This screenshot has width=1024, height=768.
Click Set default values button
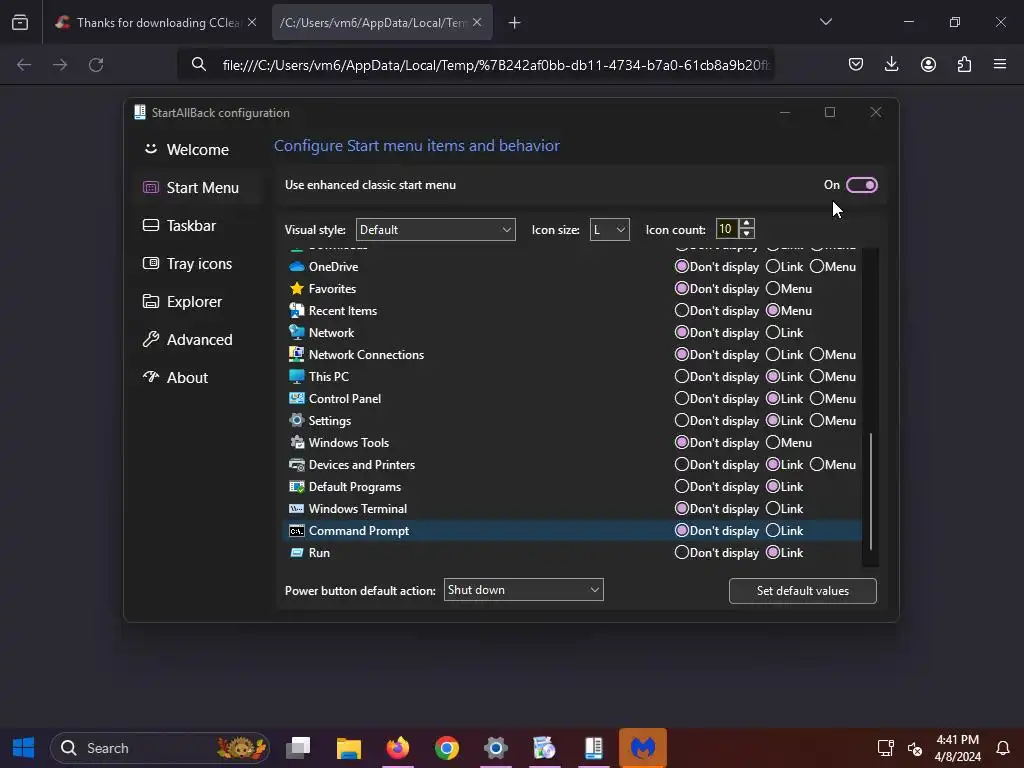point(803,591)
